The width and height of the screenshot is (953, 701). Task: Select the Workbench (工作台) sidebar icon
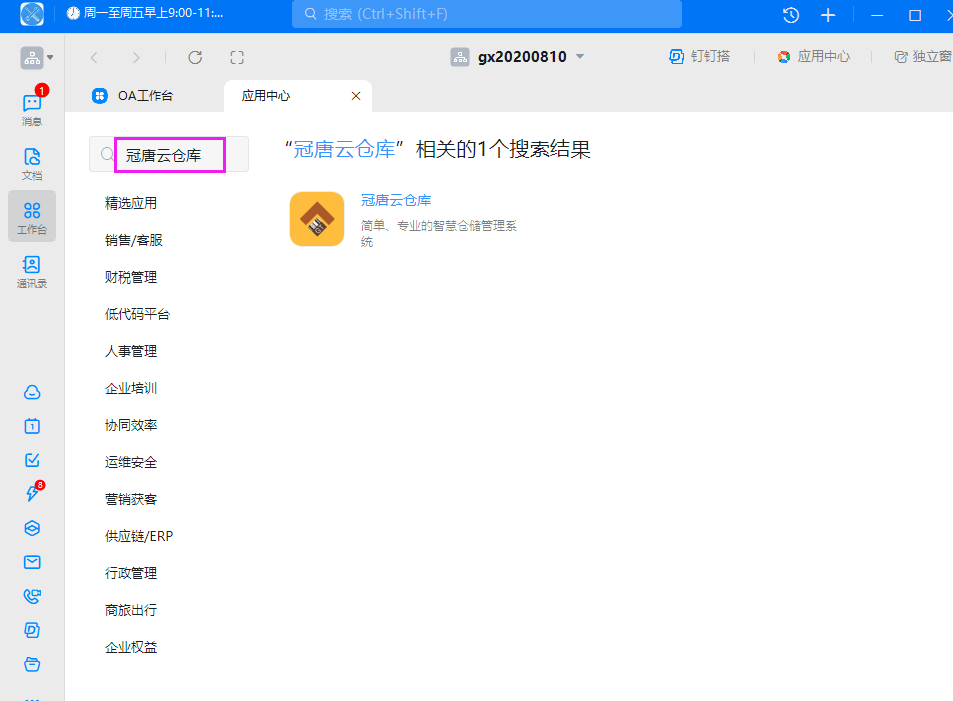tap(32, 216)
